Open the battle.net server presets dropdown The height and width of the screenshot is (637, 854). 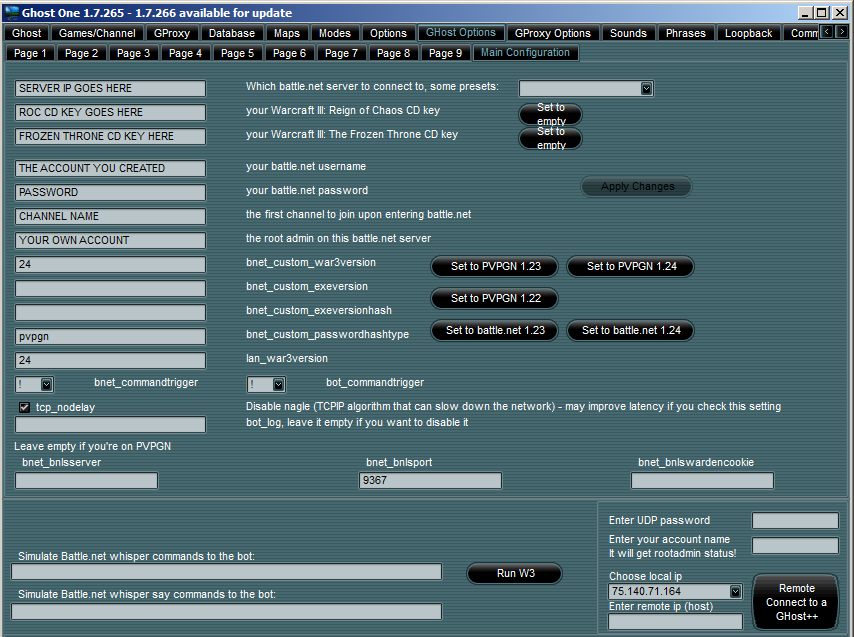[646, 89]
